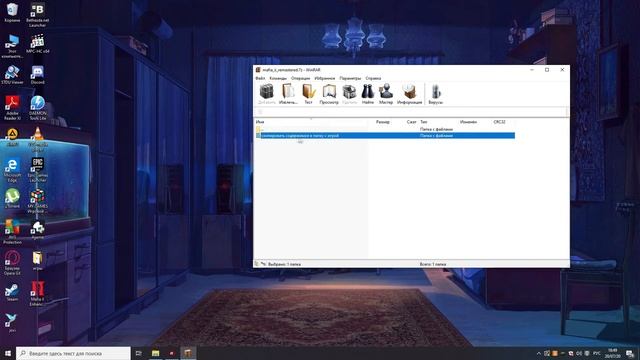
Task: Click the Delete (Удалить) toolbar icon
Action: [349, 94]
